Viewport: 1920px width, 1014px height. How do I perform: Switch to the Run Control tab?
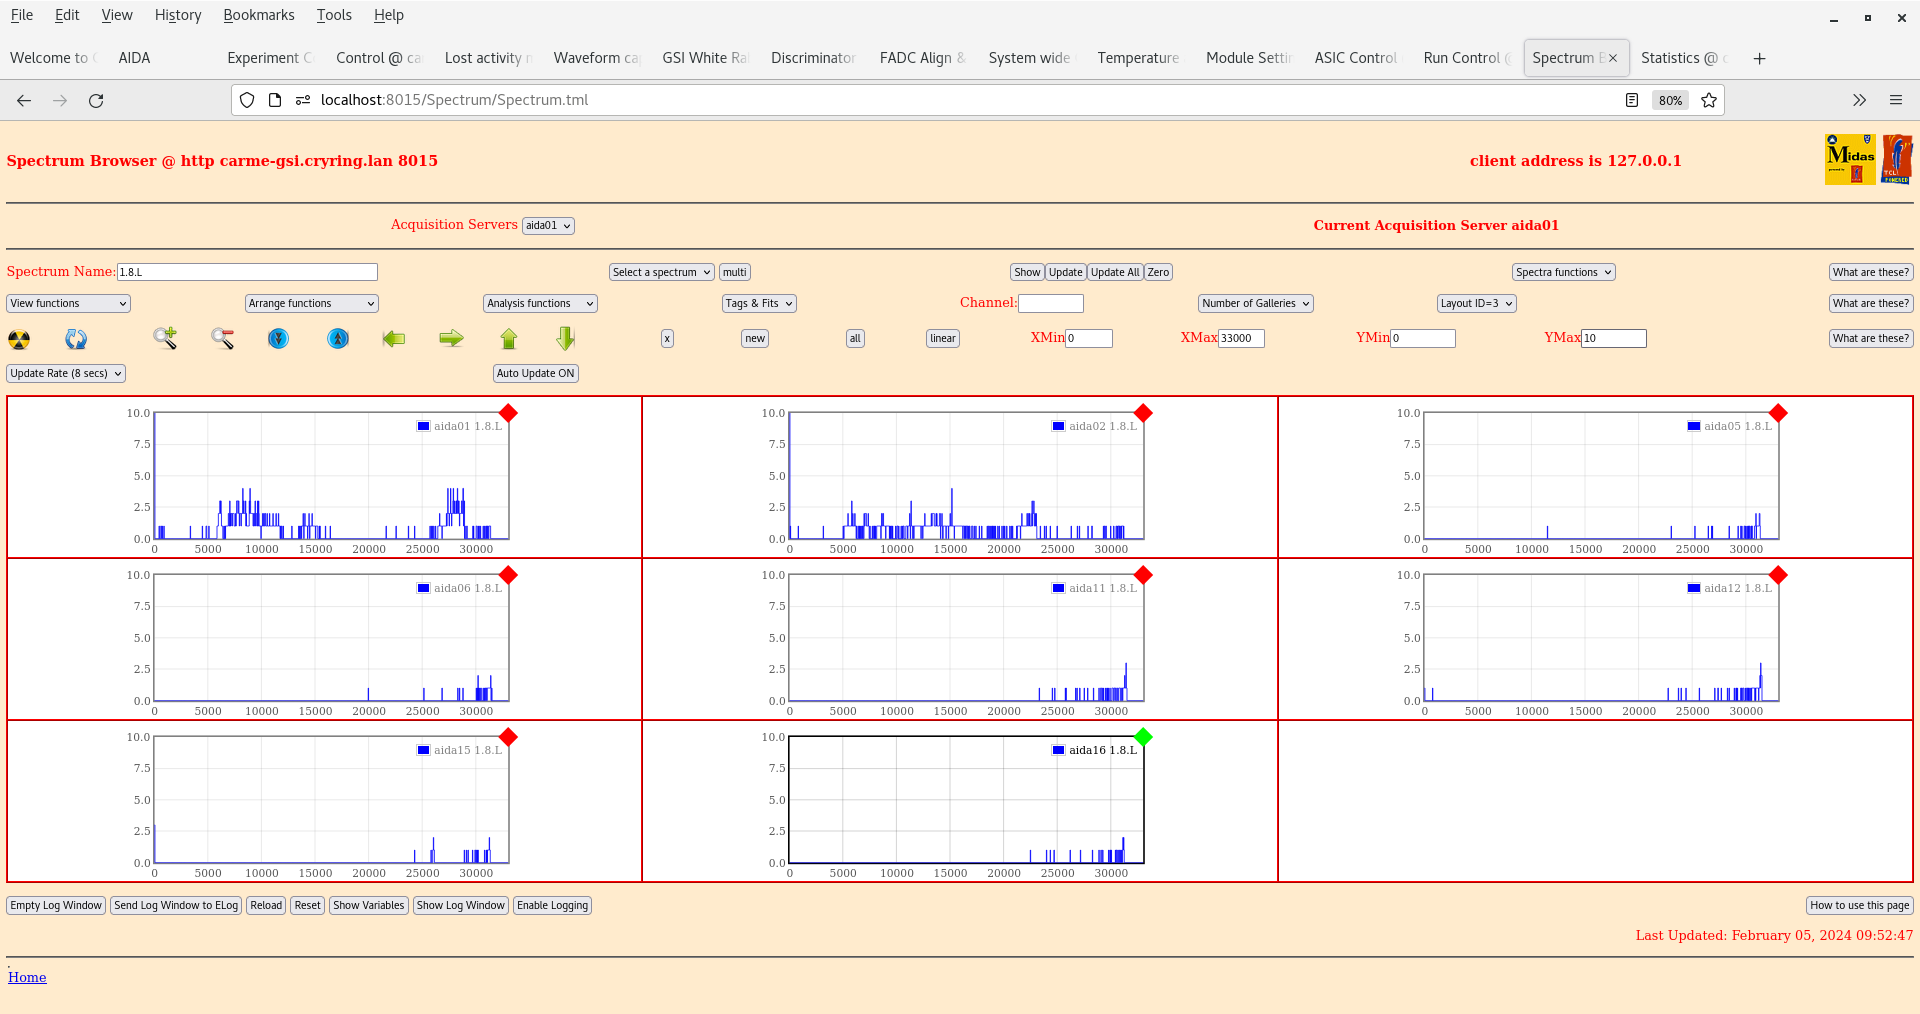click(x=1461, y=58)
